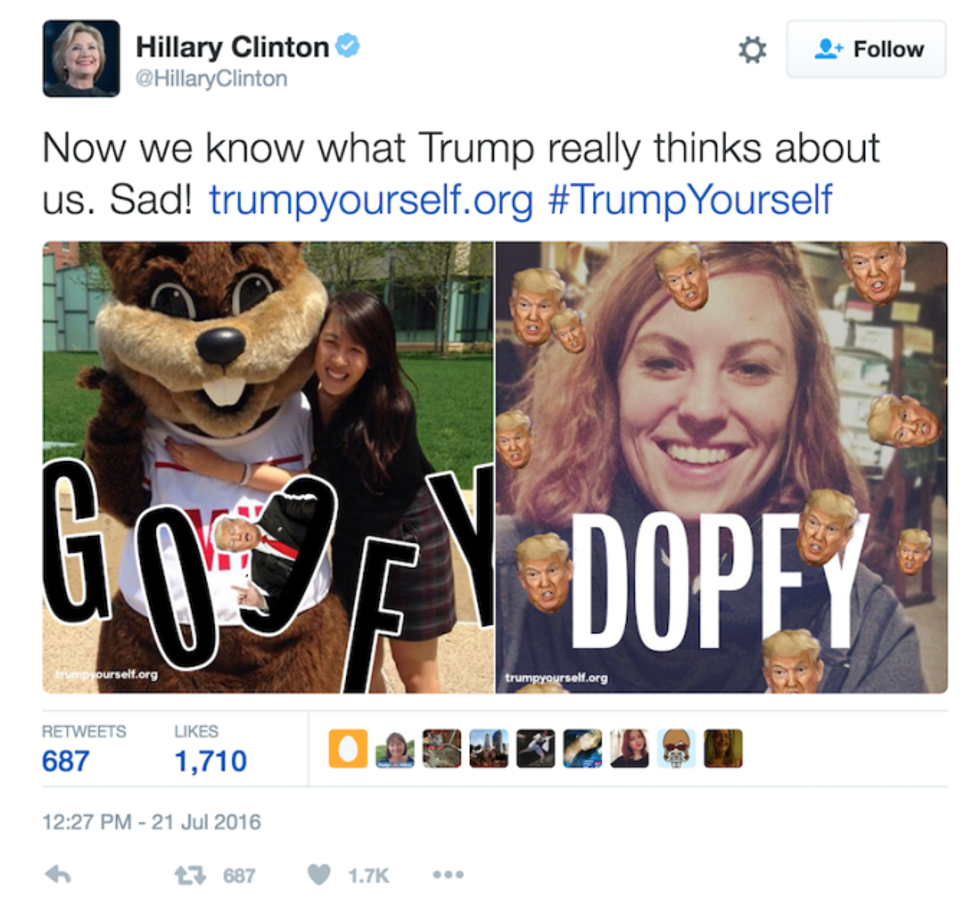View the skull avatar liker

pos(676,748)
